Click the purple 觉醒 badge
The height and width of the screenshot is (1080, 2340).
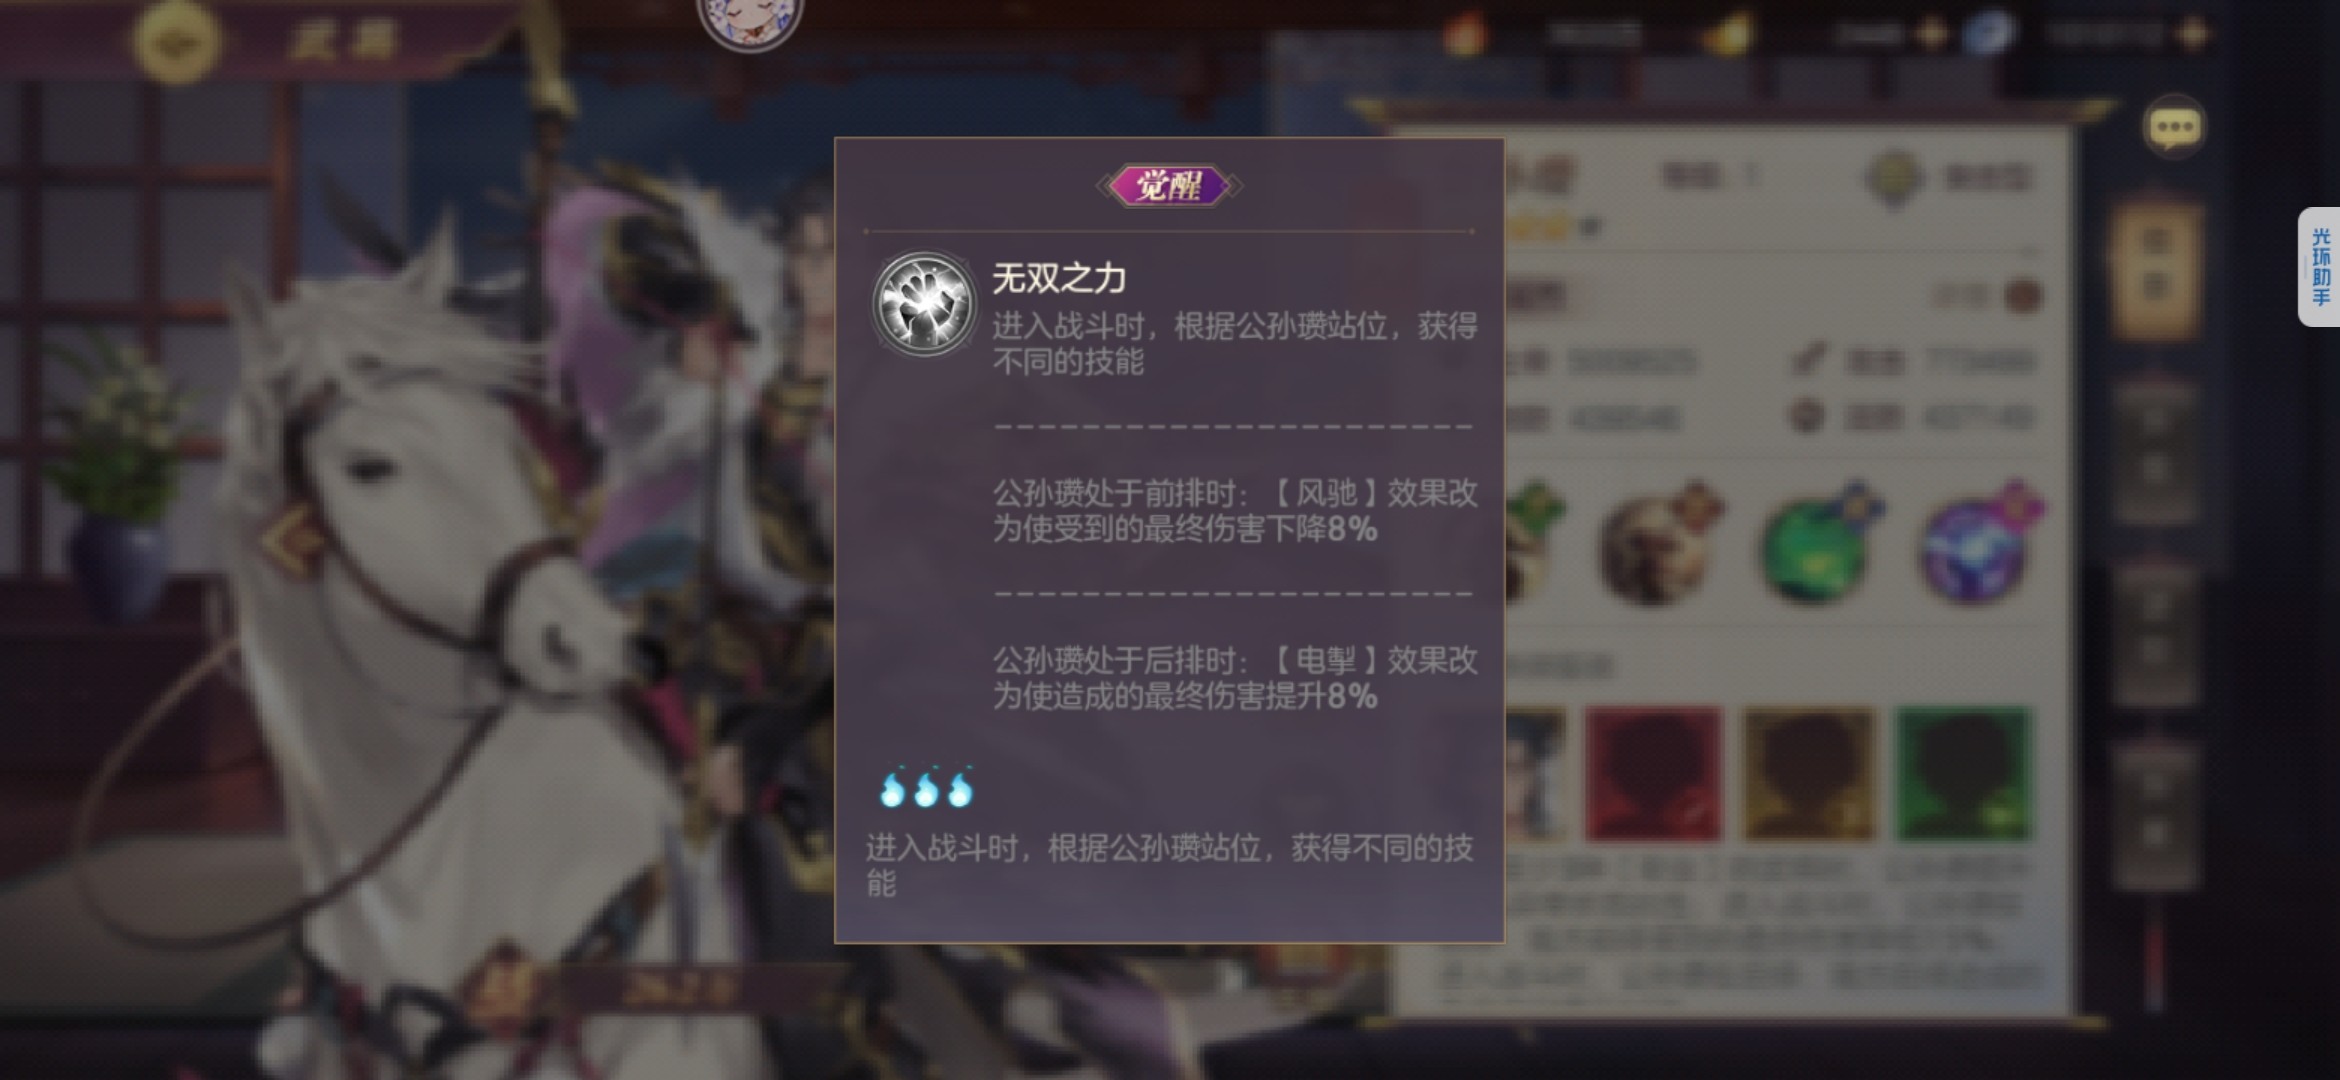(1169, 186)
